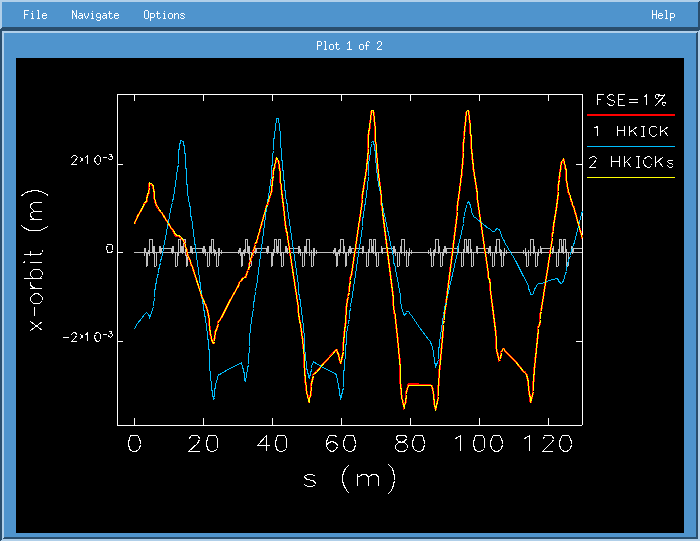
Task: Open the Help menu
Action: pyautogui.click(x=663, y=15)
